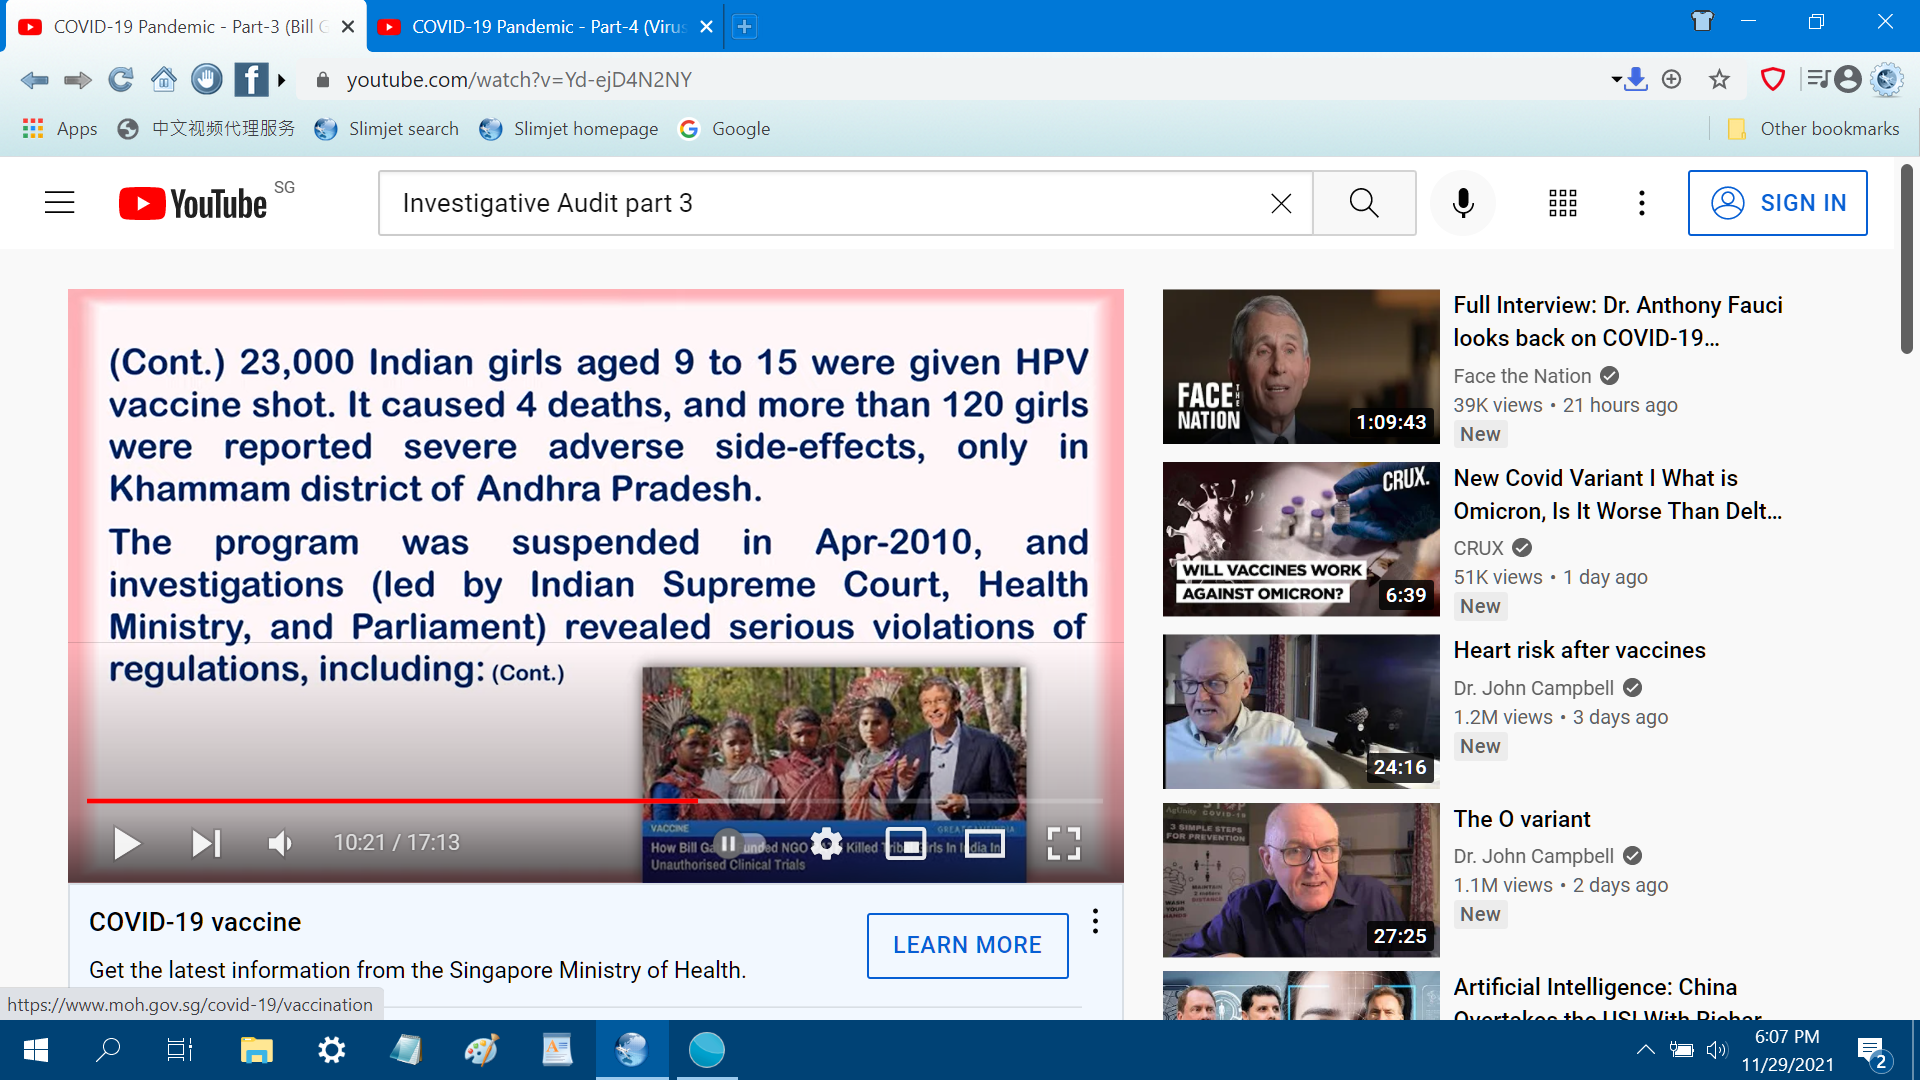
Task: Close the Part-3 browser tab
Action: 348,27
